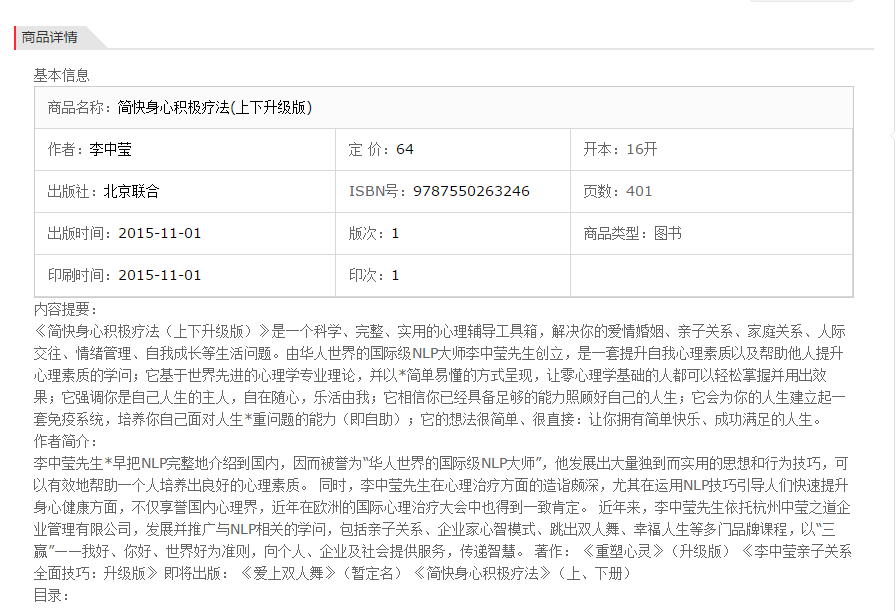Click the empty cell beside 印次
The height and width of the screenshot is (611, 896).
[710, 275]
